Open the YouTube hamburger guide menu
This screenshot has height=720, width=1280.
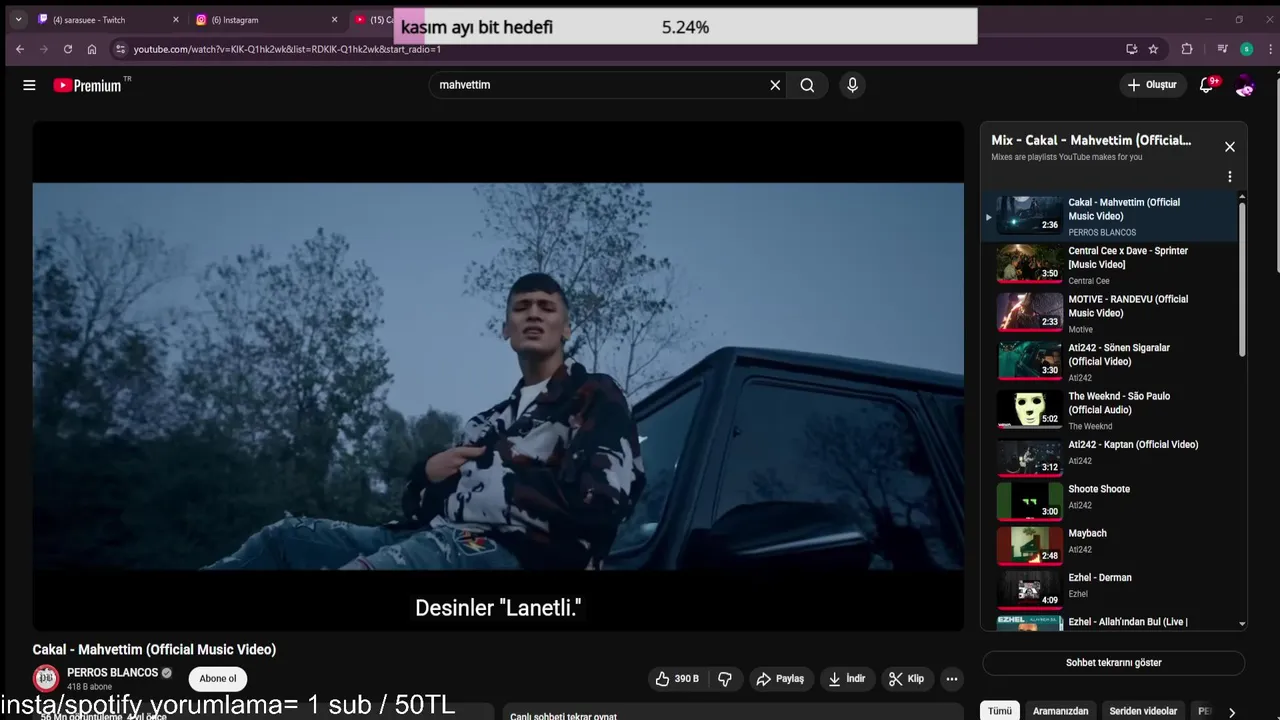29,85
